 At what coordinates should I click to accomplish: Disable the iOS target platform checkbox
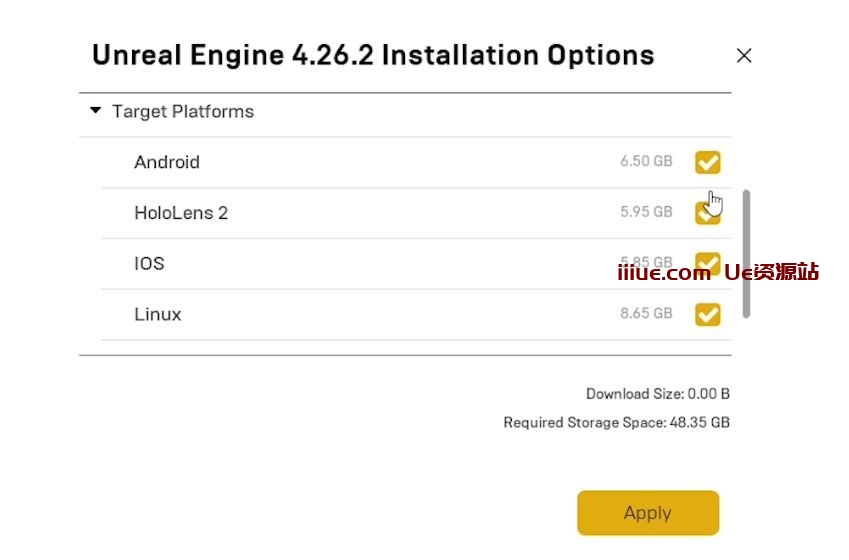point(707,263)
